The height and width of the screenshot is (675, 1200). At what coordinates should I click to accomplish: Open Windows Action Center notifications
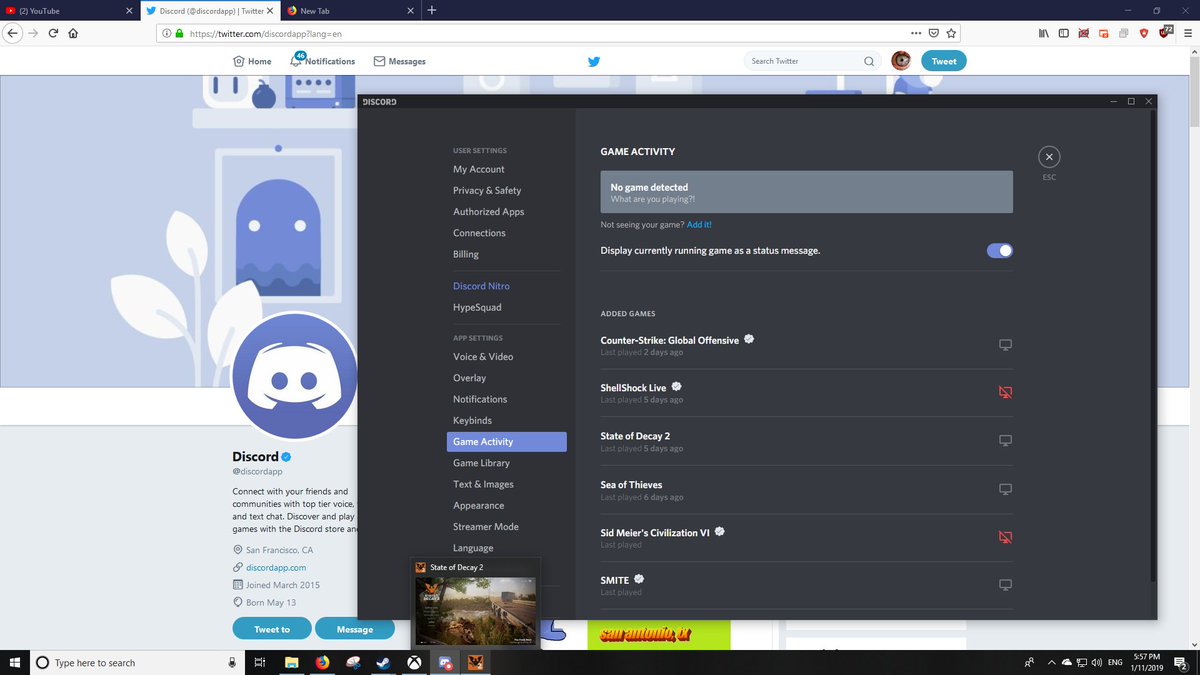[x=1181, y=662]
